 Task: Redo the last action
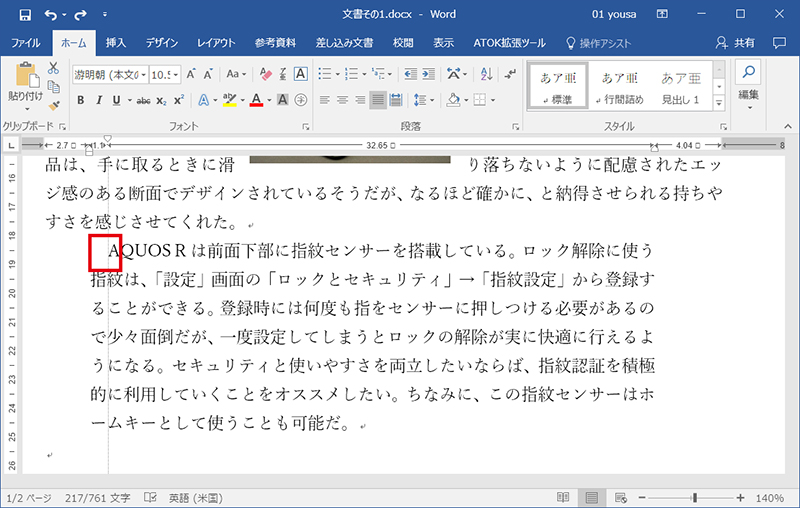(x=80, y=15)
